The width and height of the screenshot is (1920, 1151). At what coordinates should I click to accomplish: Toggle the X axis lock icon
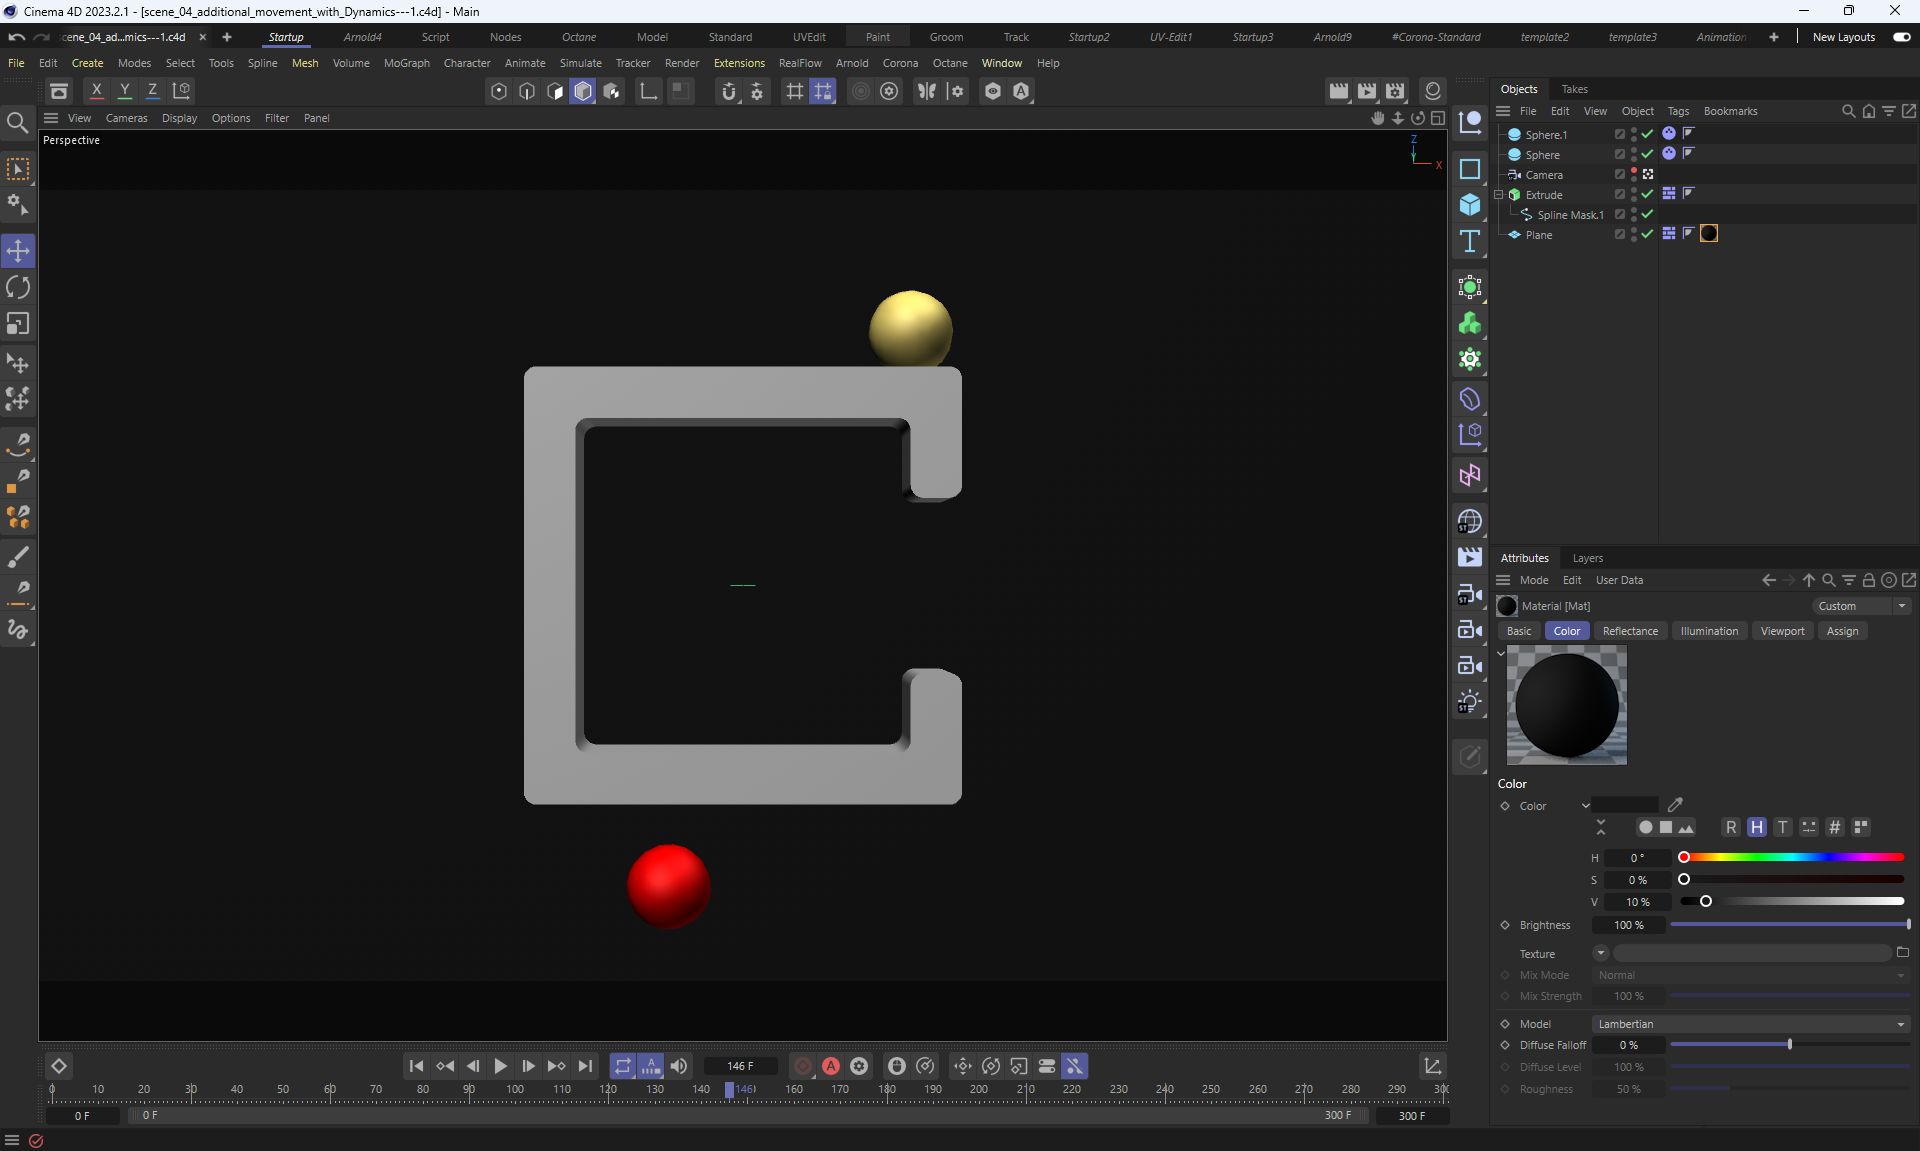(97, 91)
